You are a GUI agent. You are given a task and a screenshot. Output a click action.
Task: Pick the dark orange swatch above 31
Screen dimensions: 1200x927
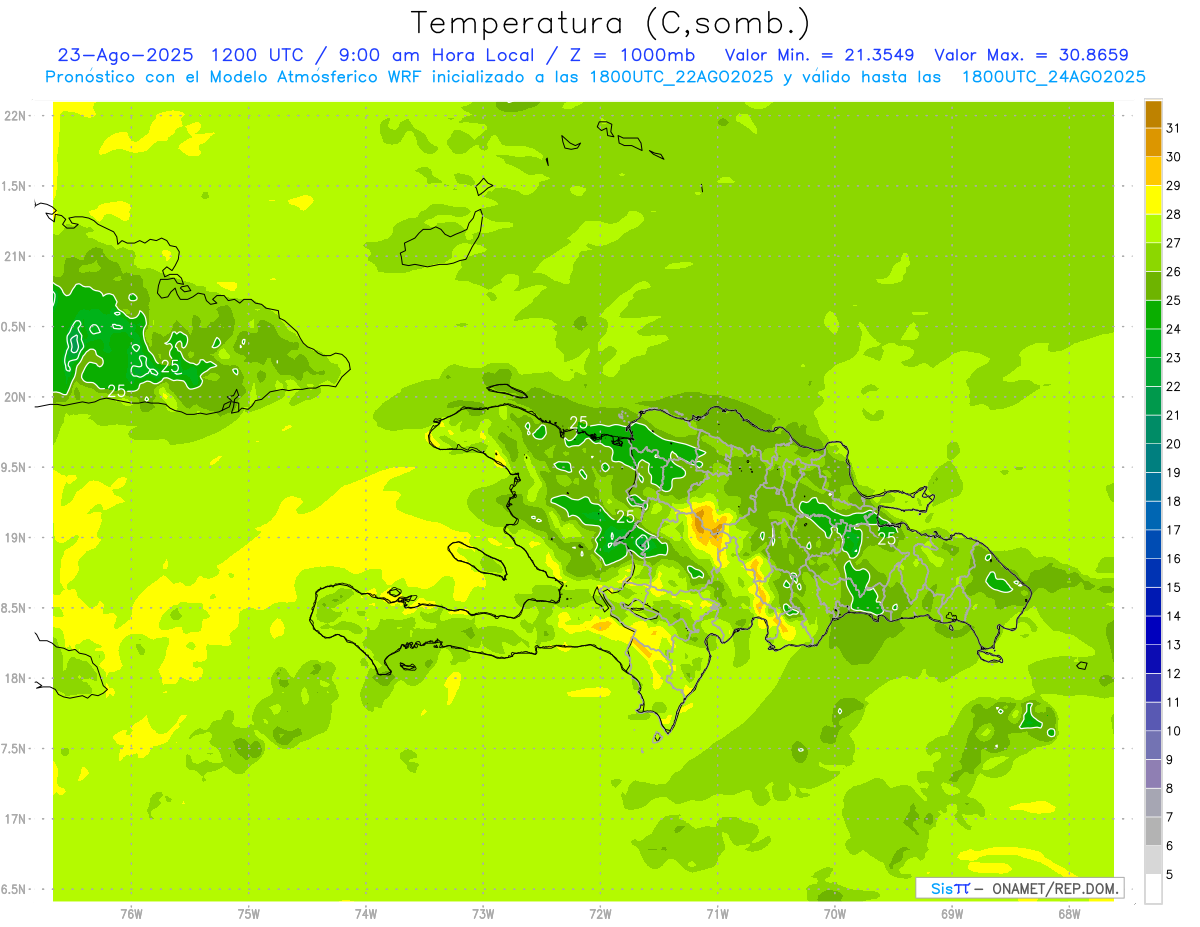pyautogui.click(x=1153, y=114)
